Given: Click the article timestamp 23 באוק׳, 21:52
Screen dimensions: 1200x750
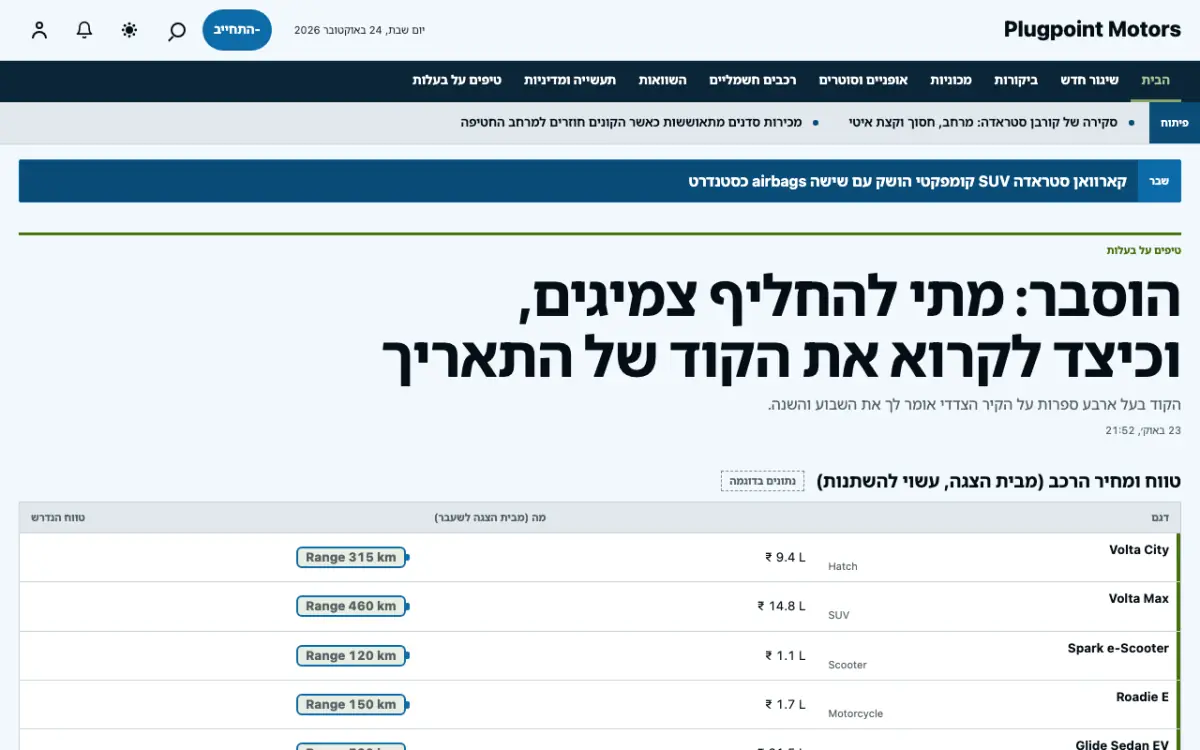Looking at the screenshot, I should click(1143, 431).
